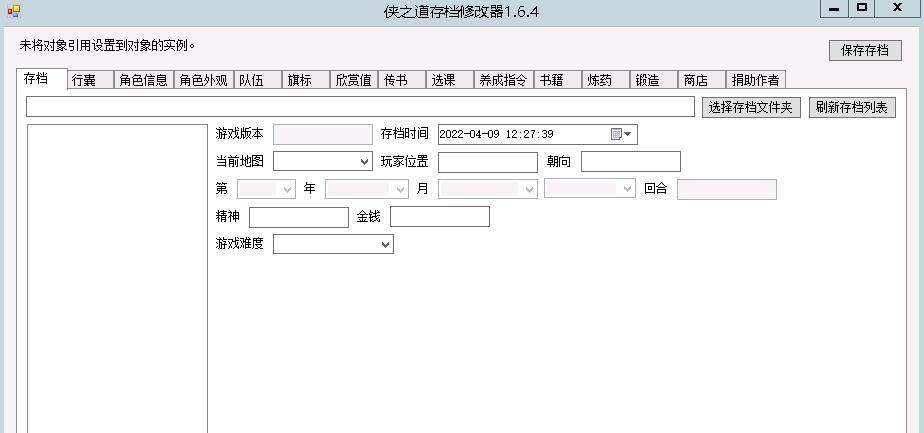Switch to the 传书 tab

click(401, 81)
